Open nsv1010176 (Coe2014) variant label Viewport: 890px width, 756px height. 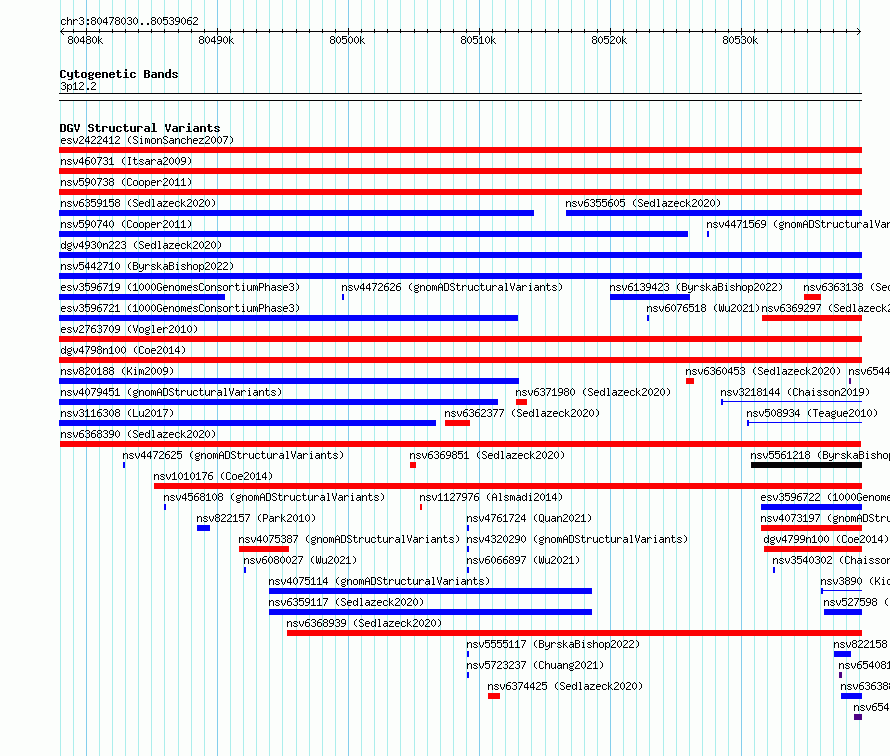click(x=213, y=476)
